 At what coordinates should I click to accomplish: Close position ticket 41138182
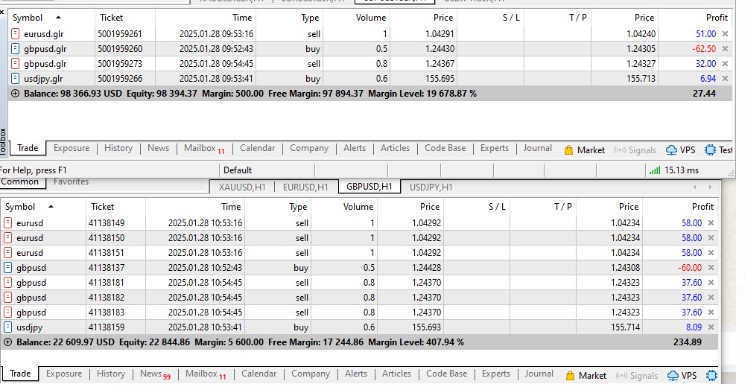[x=711, y=297]
